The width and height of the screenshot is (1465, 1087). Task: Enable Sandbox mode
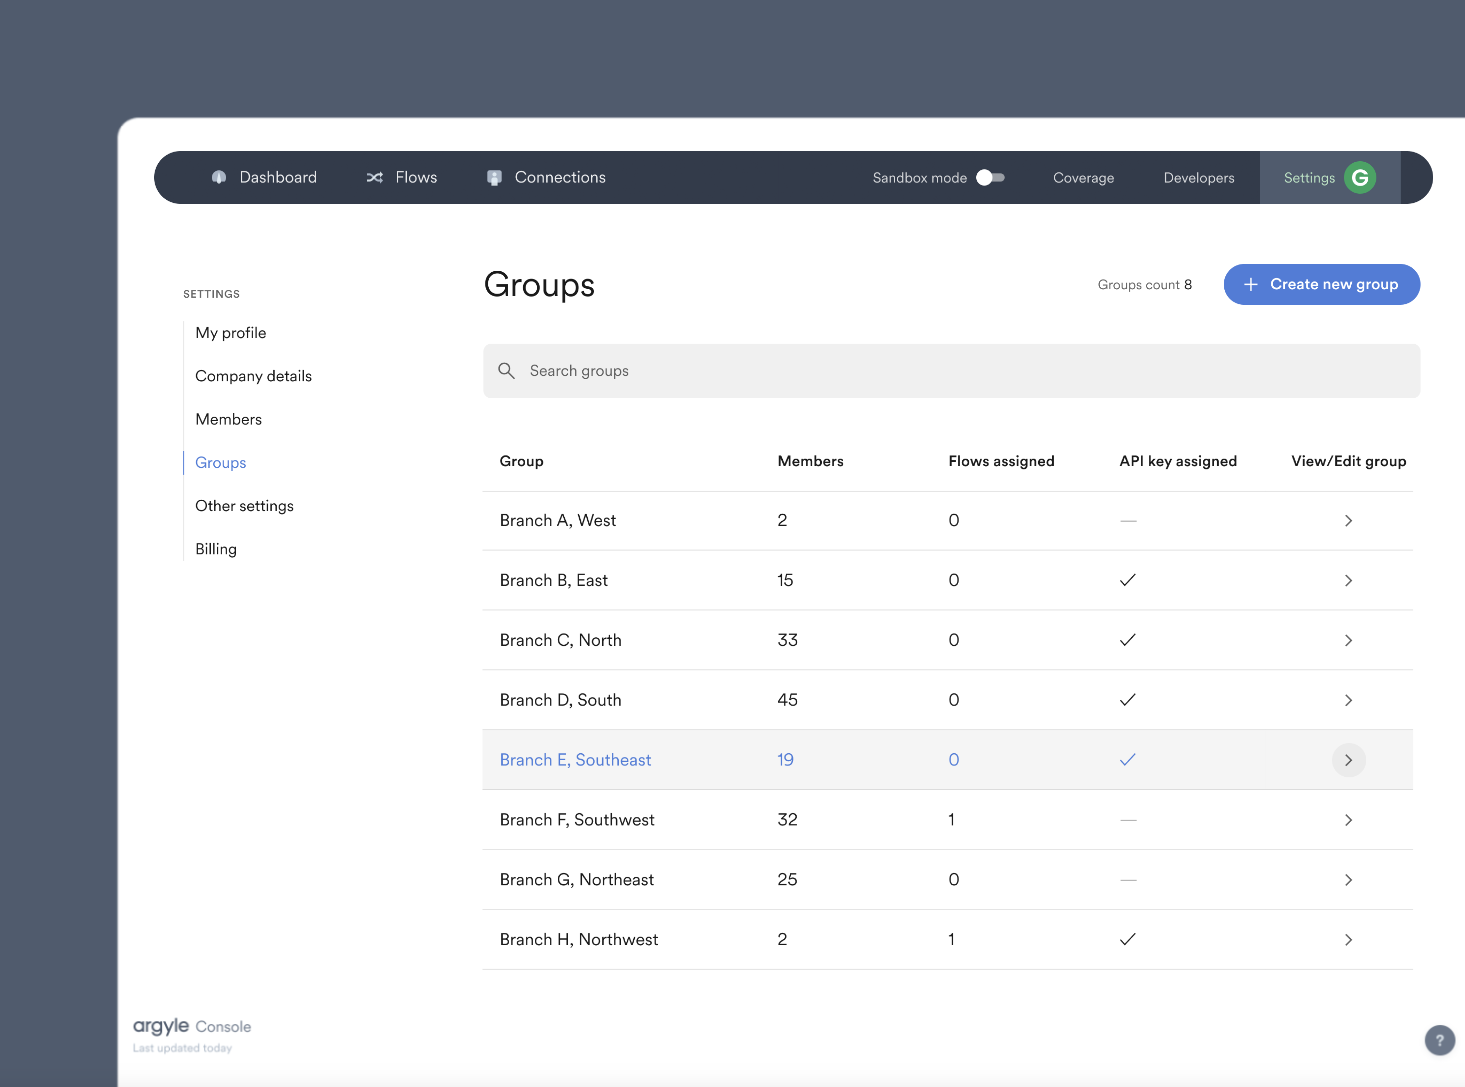(x=990, y=177)
